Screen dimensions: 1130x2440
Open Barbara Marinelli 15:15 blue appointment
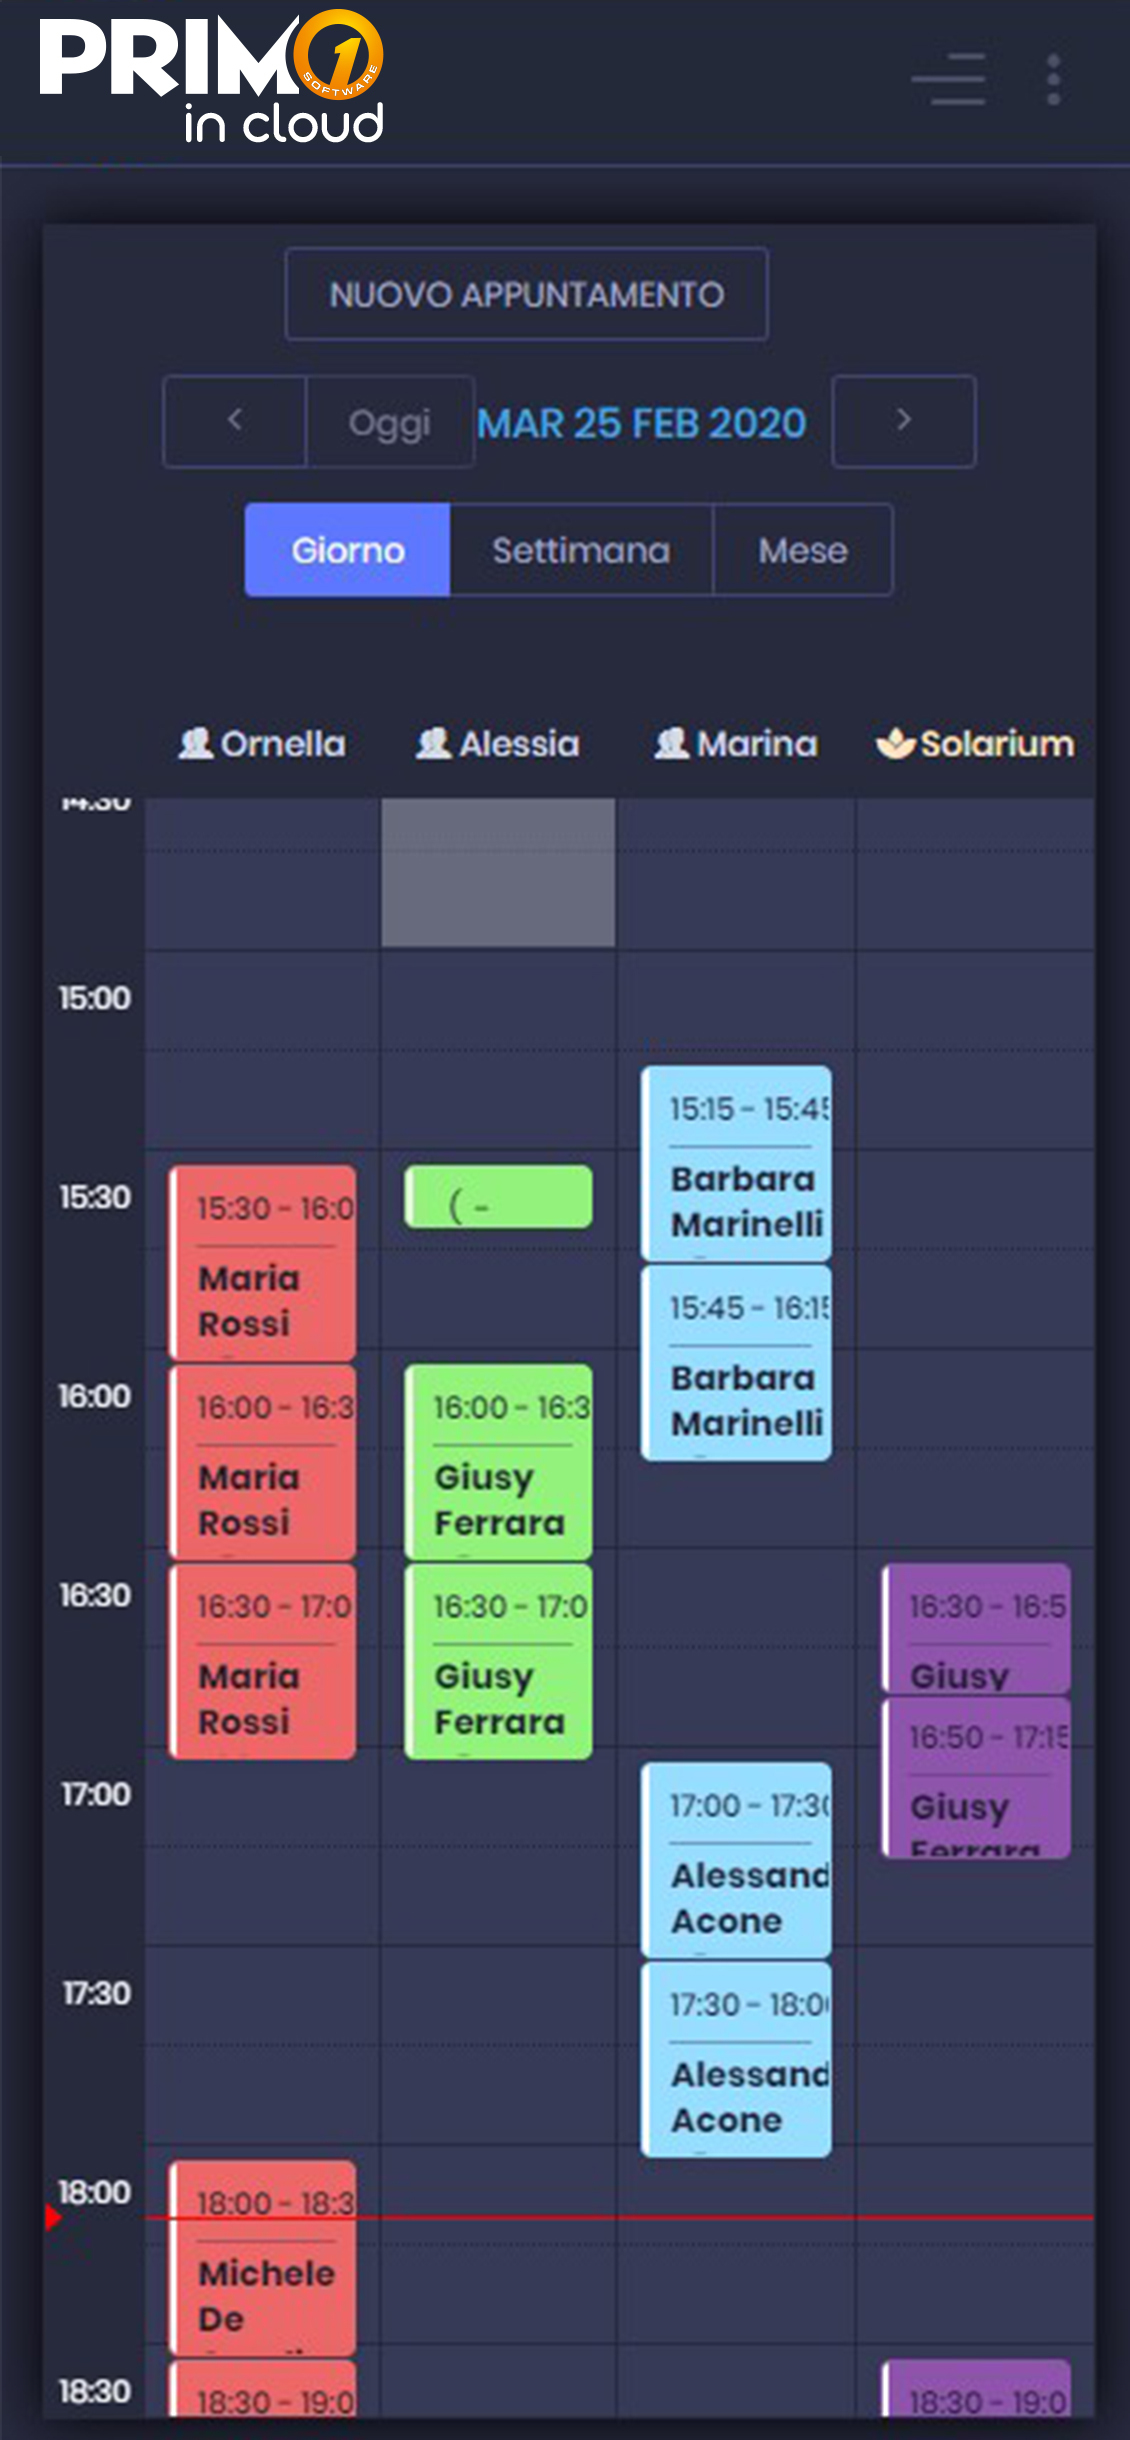pos(736,1163)
